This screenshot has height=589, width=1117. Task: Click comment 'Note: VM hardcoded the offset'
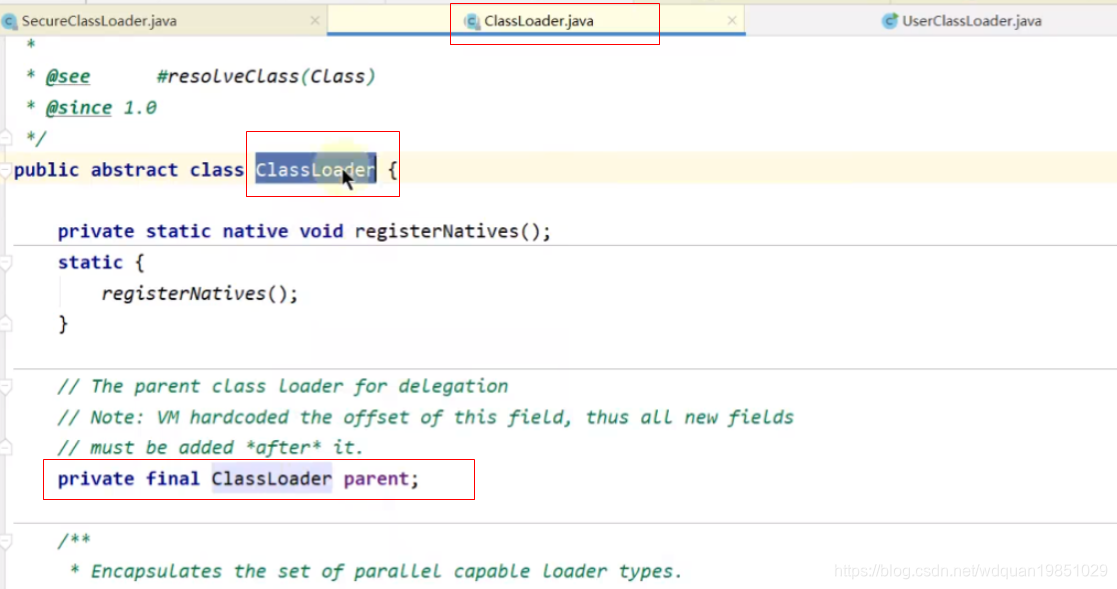coord(425,417)
